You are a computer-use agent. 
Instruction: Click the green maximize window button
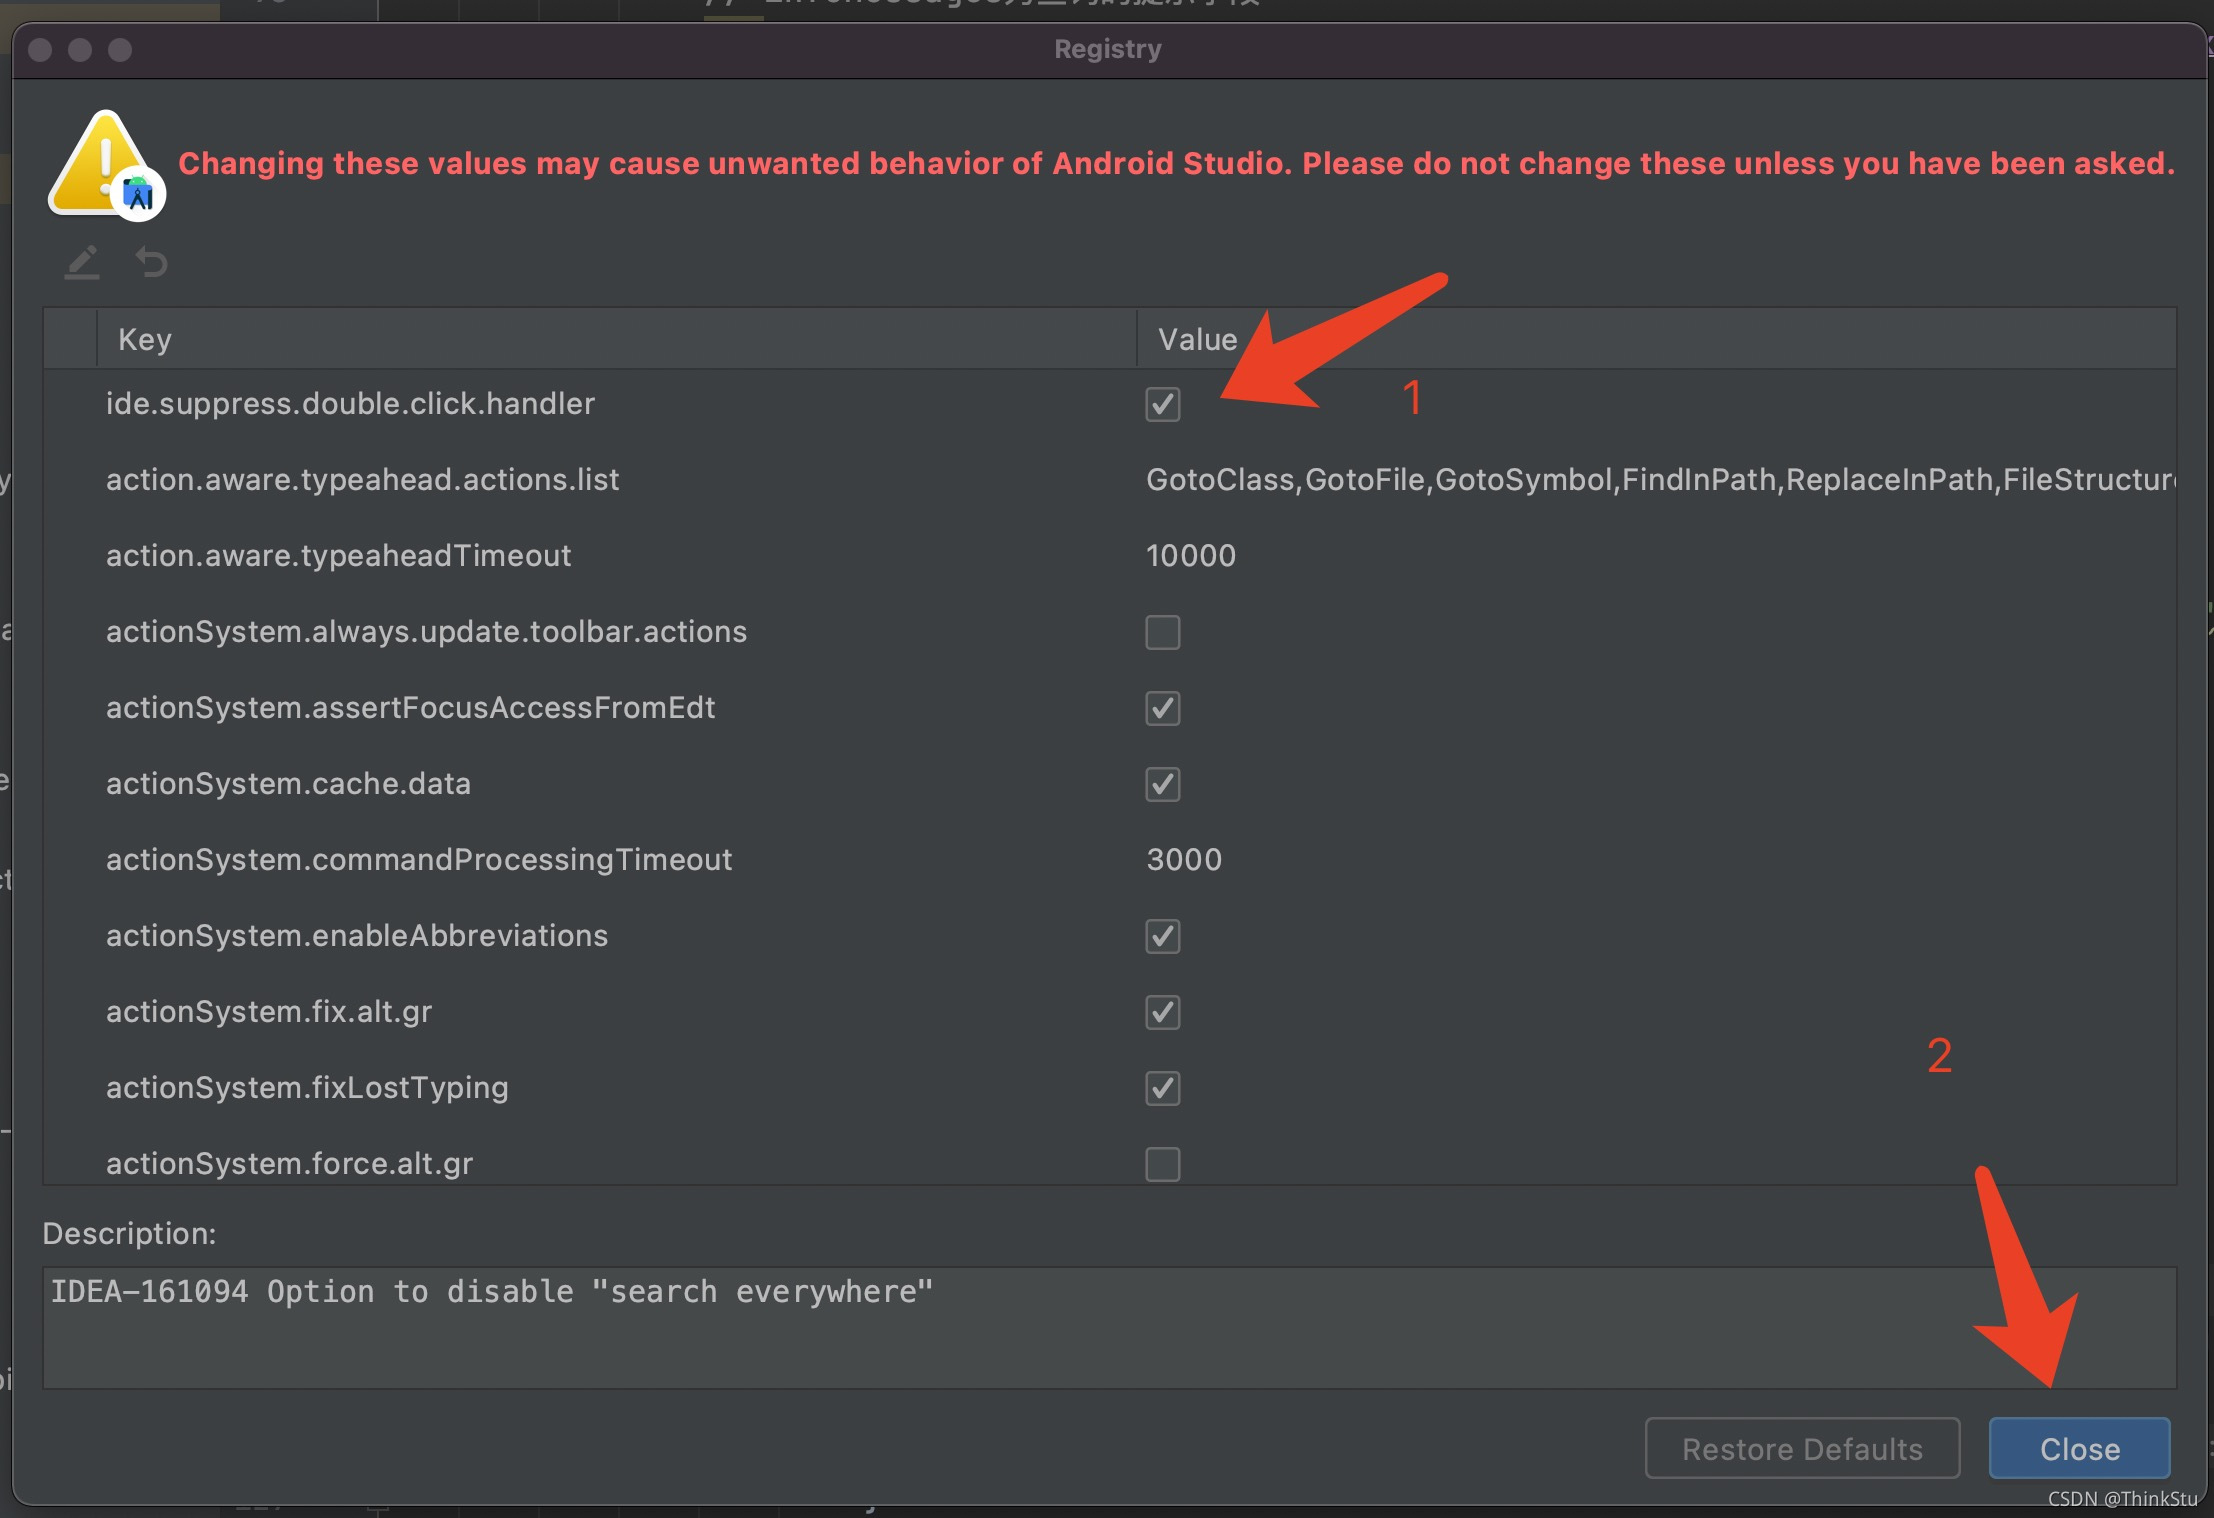tap(120, 50)
